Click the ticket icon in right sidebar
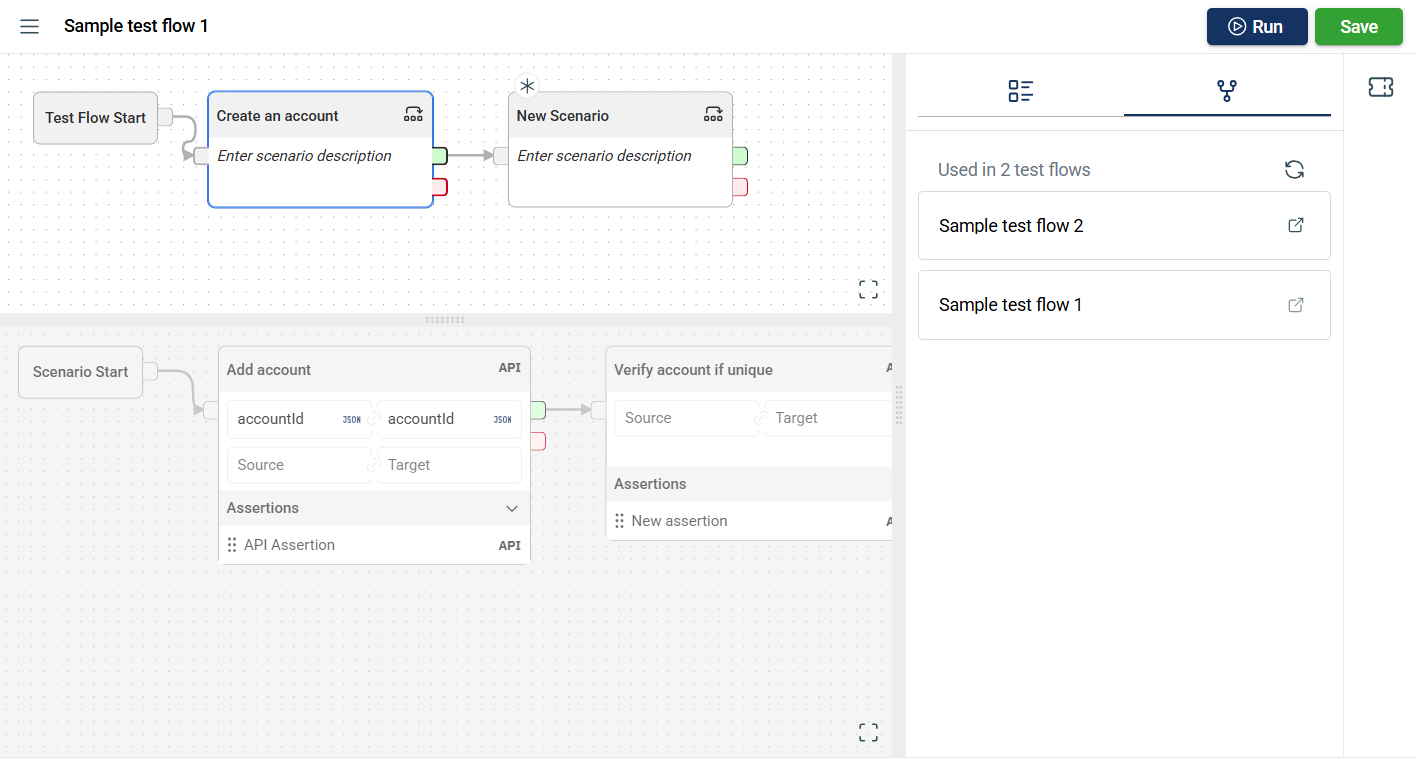The height and width of the screenshot is (763, 1417). [x=1380, y=88]
